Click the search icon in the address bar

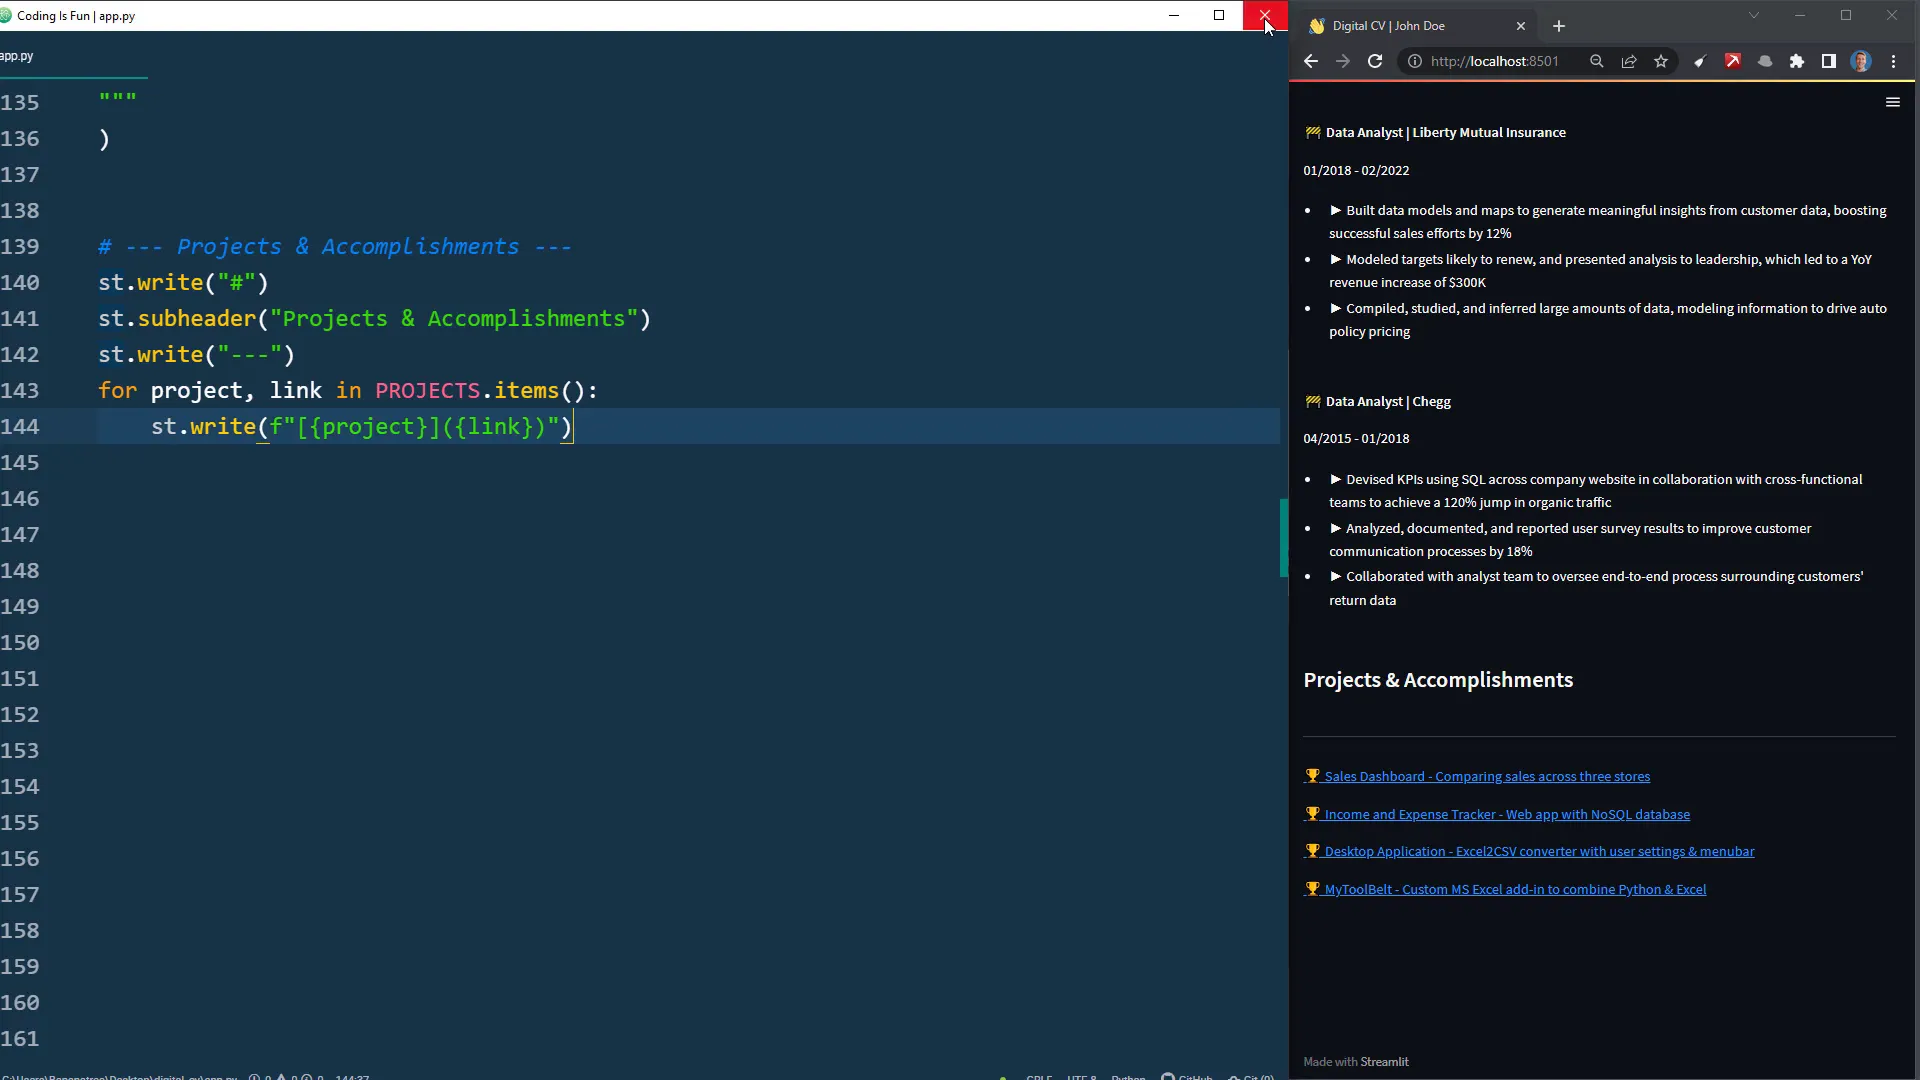click(x=1597, y=61)
